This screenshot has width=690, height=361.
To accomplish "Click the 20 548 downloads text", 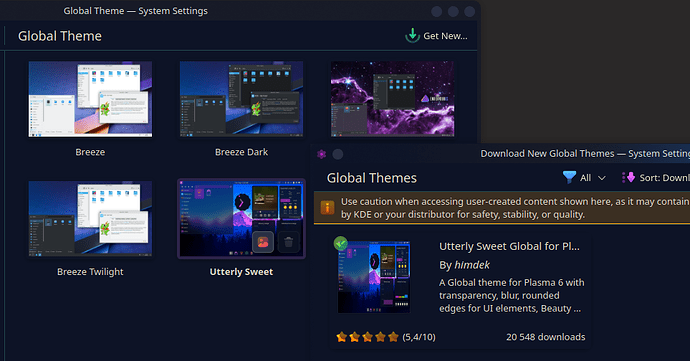I will pyautogui.click(x=546, y=337).
